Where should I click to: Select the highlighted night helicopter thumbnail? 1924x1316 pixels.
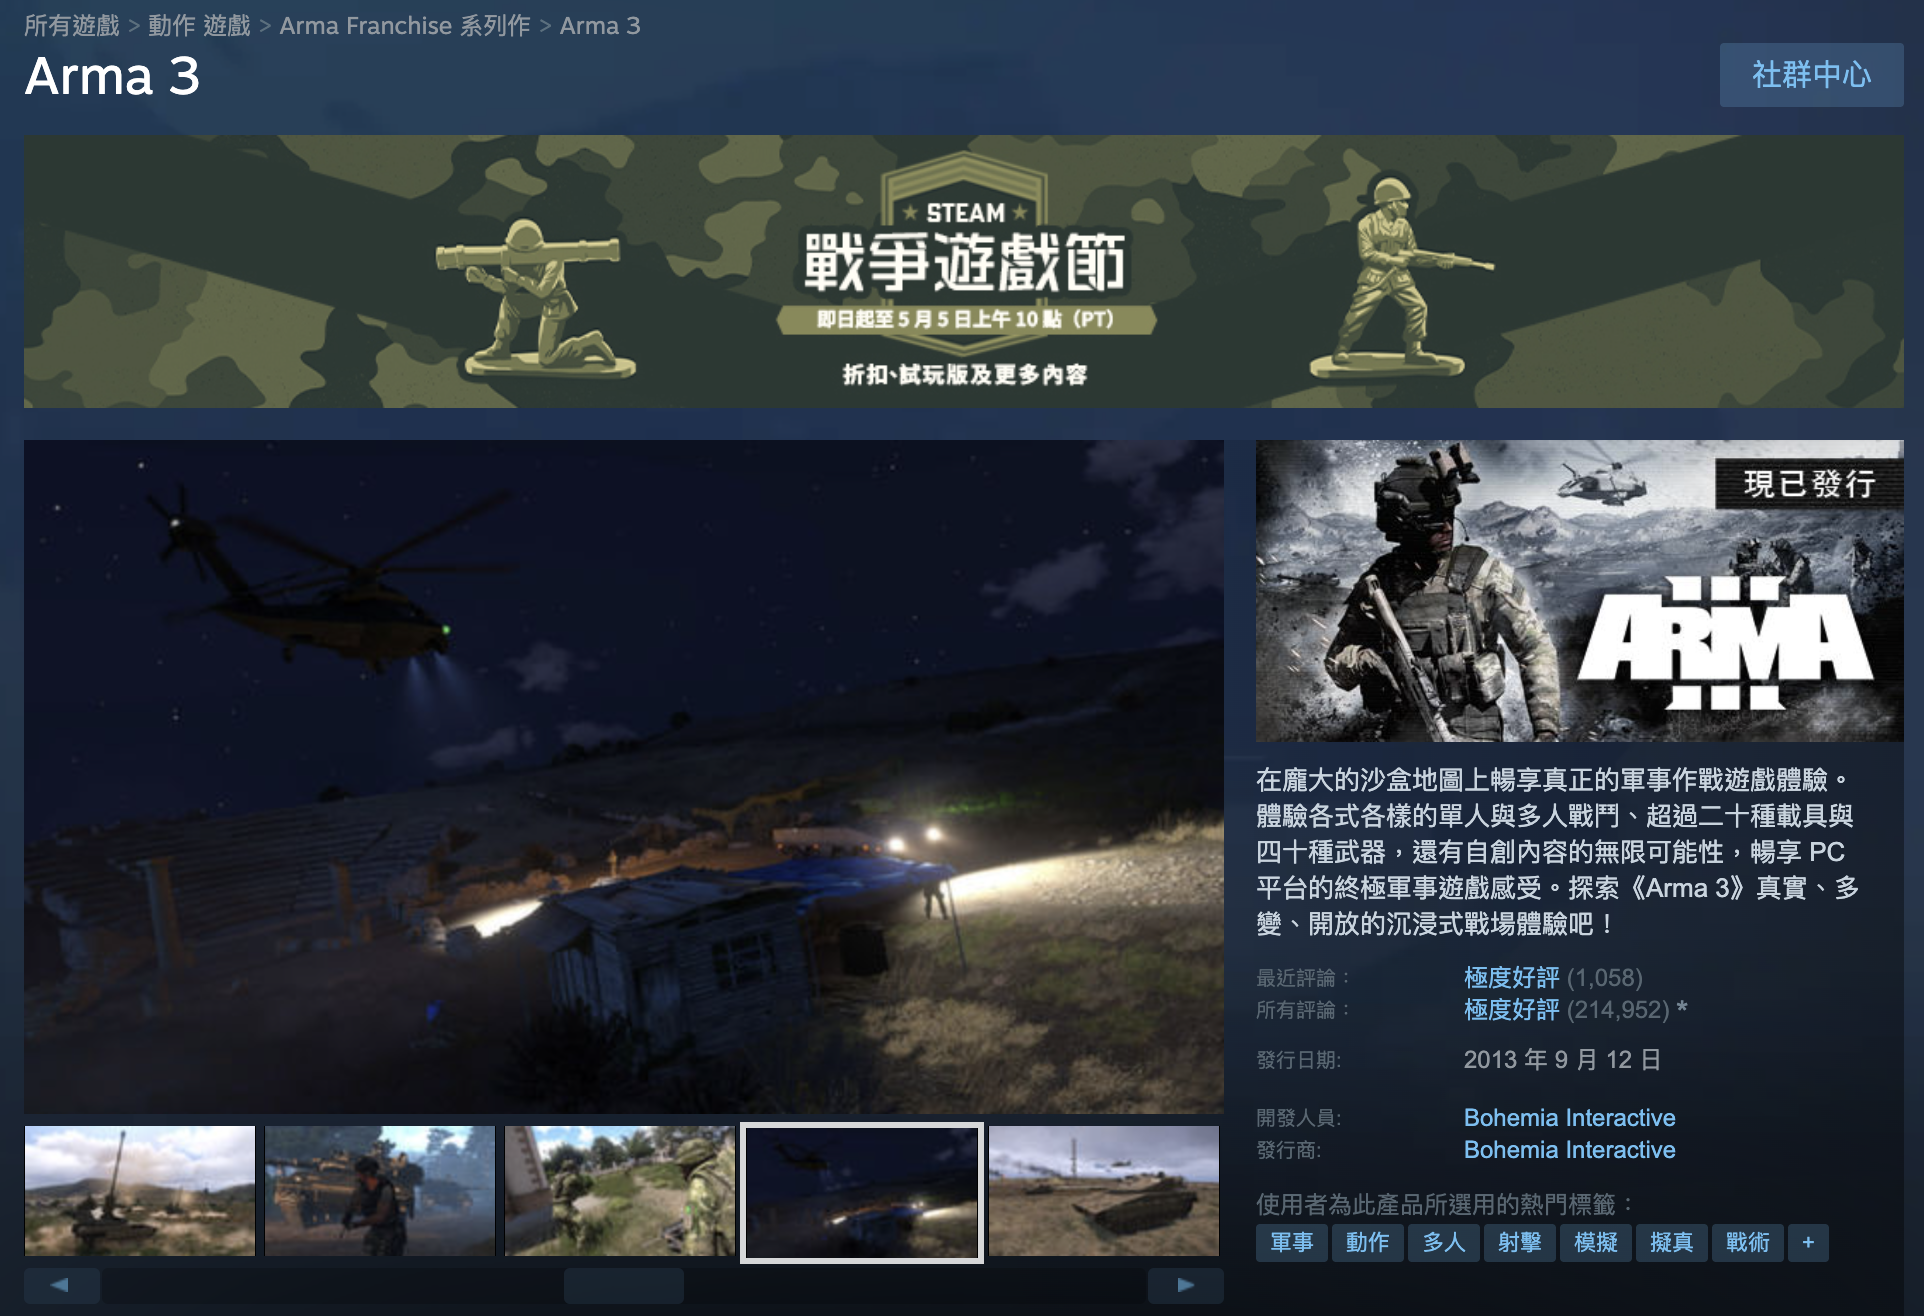pyautogui.click(x=862, y=1192)
